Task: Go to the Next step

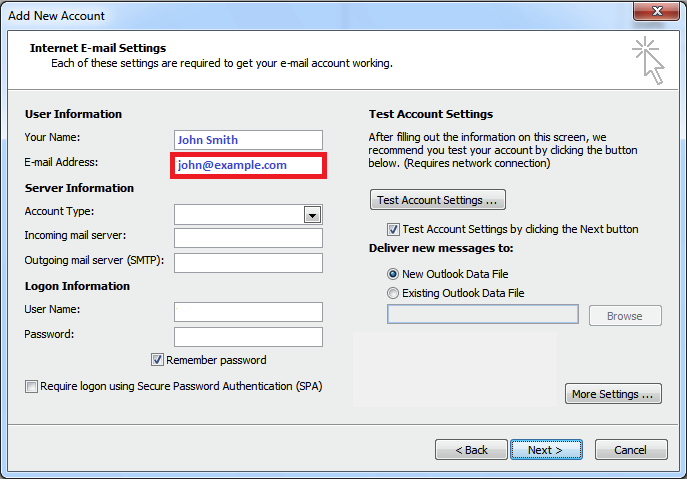Action: click(x=546, y=450)
